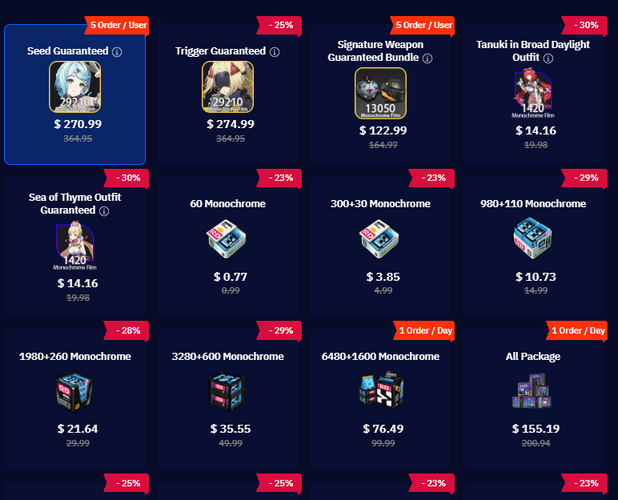Open Sea of Thyme Outfit info icon
The width and height of the screenshot is (618, 500).
104,211
